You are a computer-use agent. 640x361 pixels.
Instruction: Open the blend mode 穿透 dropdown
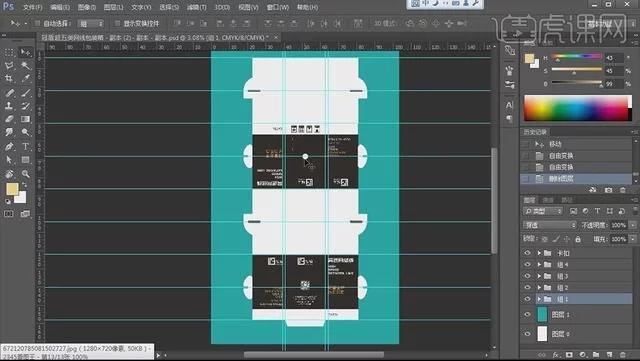549,225
